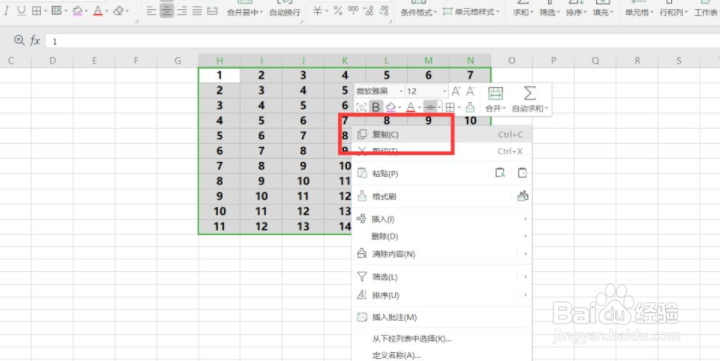Open the 插入(I) submenu
The width and height of the screenshot is (720, 361).
click(x=441, y=219)
